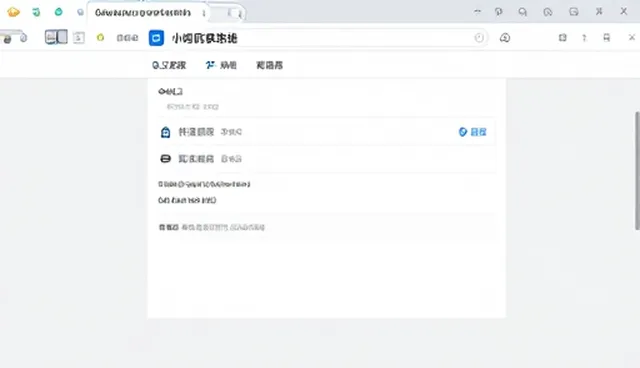Viewport: 640px width, 368px height.
Task: Click the speech-bubble icon with the tail in the title bar
Action: [499, 12]
